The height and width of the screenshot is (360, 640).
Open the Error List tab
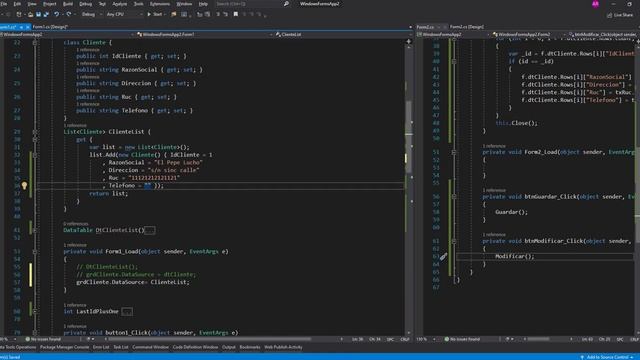101,347
